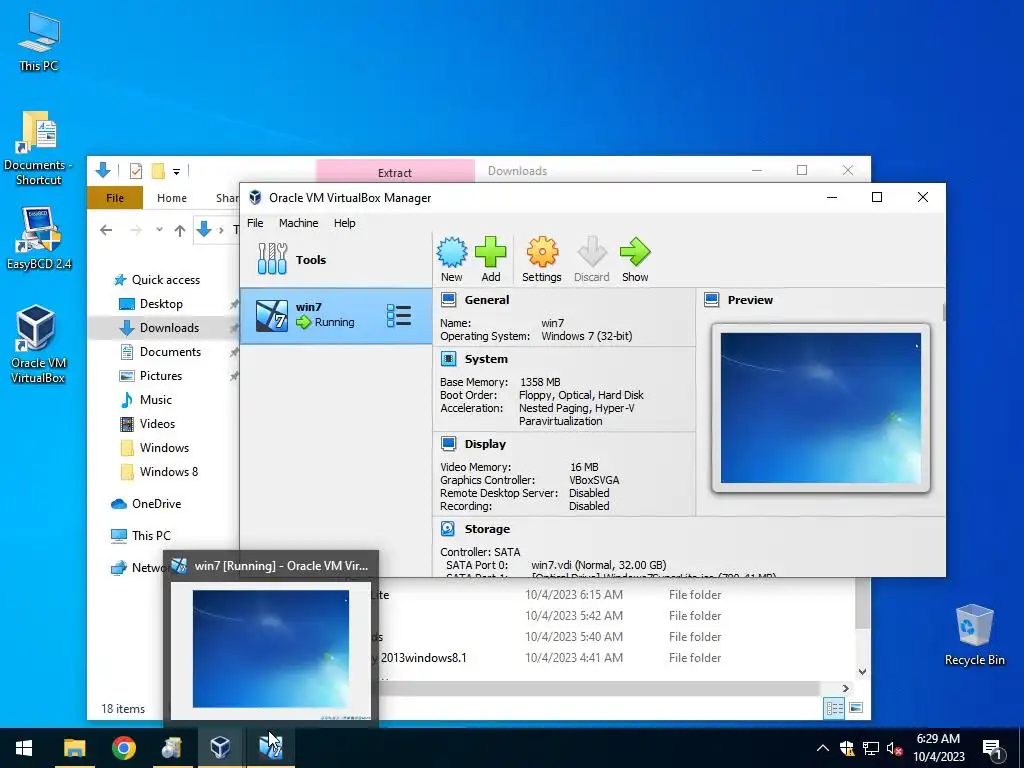This screenshot has width=1024, height=768.
Task: Expand recent locations dropdown in Explorer
Action: 159,230
